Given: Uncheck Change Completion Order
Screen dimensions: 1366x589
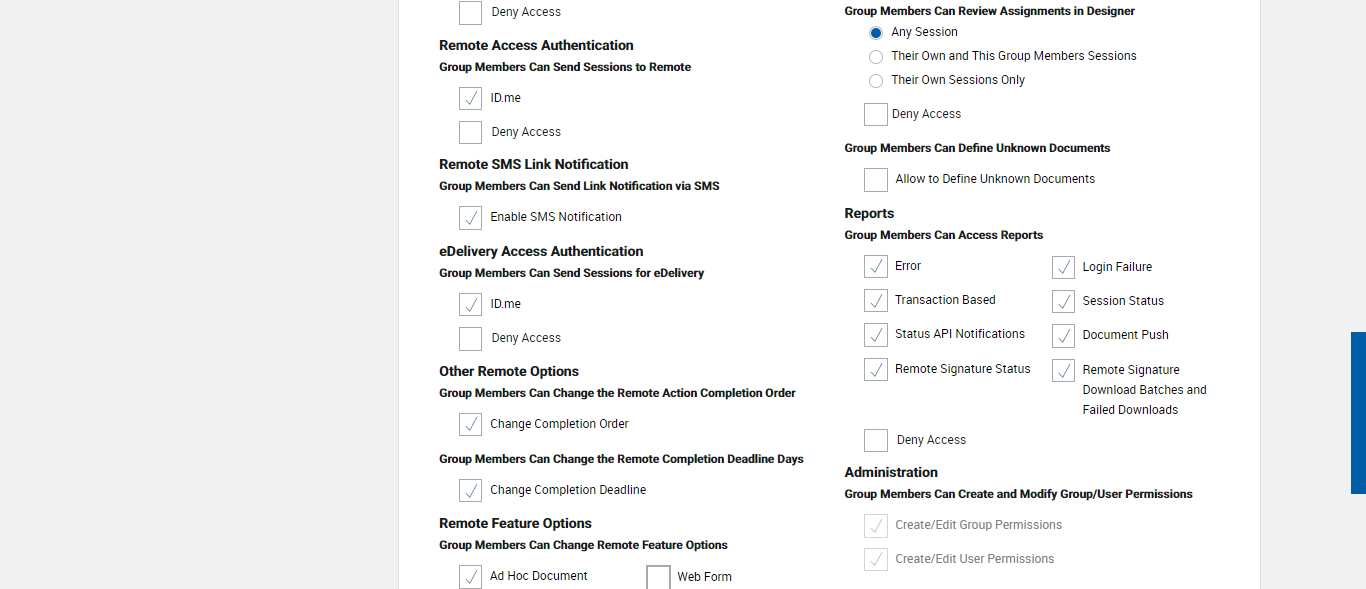Looking at the screenshot, I should [471, 425].
